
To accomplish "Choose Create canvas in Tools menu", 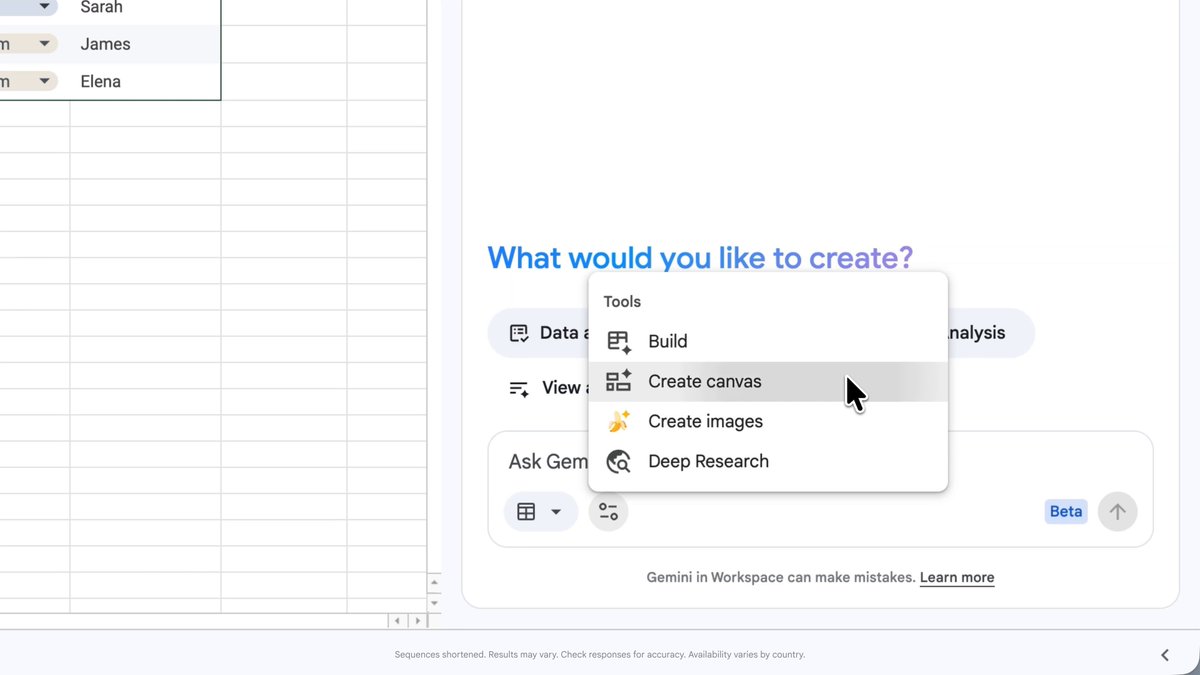I will tap(767, 381).
